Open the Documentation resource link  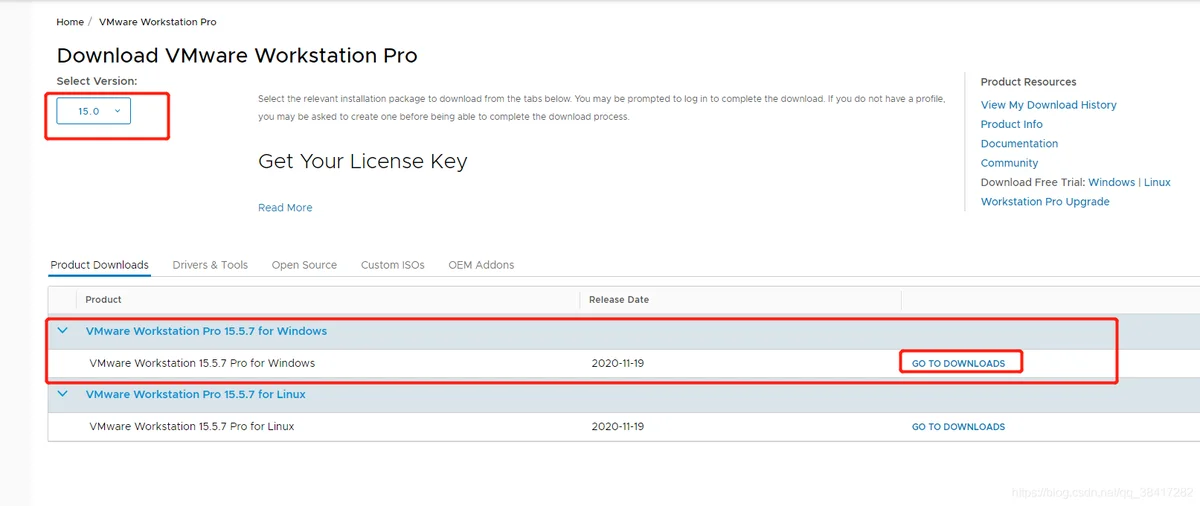coord(1019,144)
